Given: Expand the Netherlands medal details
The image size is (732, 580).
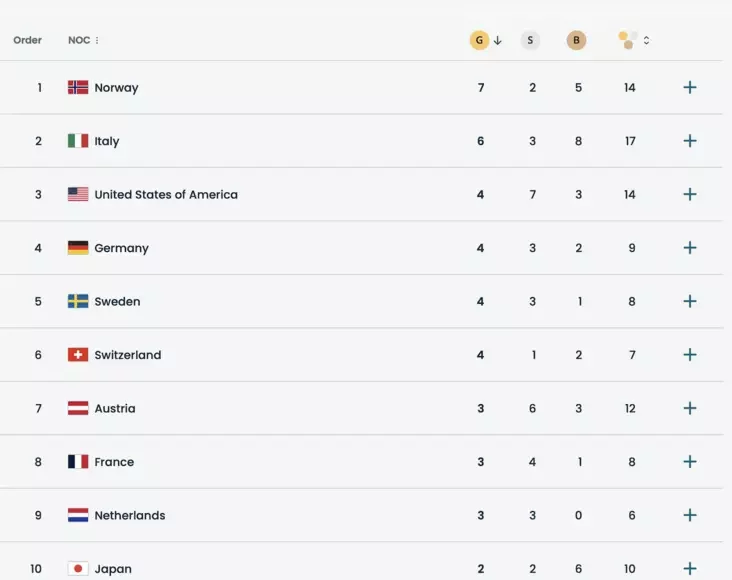Looking at the screenshot, I should point(689,515).
